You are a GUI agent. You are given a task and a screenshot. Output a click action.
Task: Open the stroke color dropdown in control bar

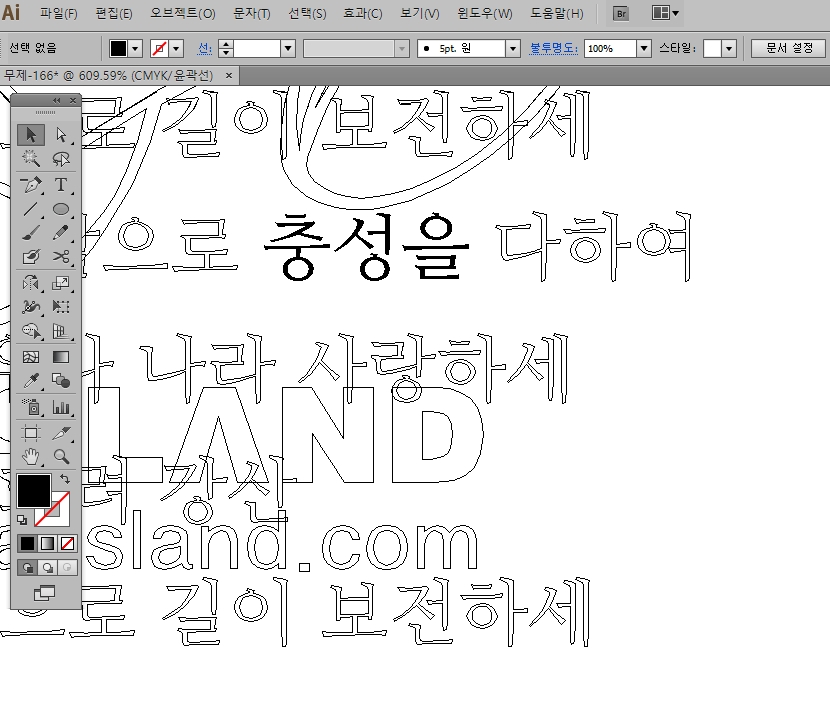pos(176,49)
